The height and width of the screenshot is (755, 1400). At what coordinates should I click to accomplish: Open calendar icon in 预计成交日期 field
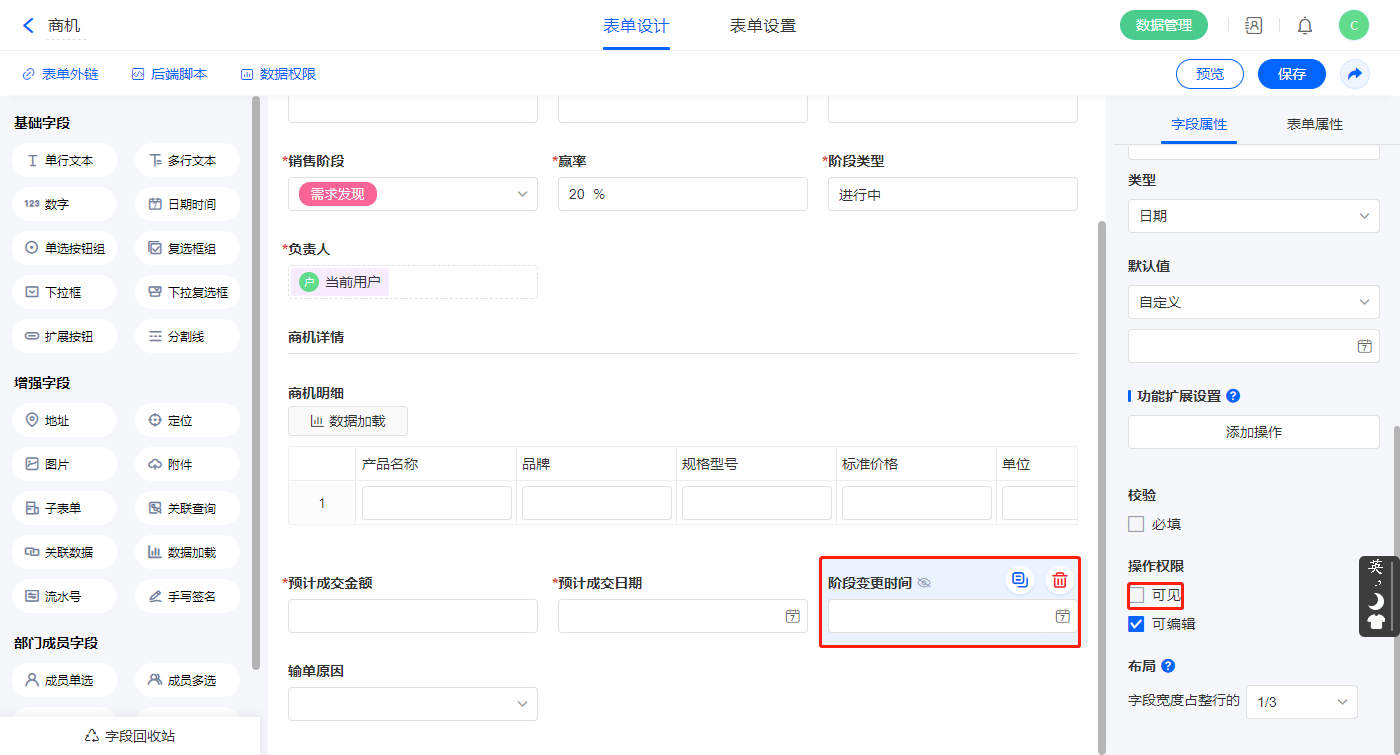pyautogui.click(x=792, y=616)
